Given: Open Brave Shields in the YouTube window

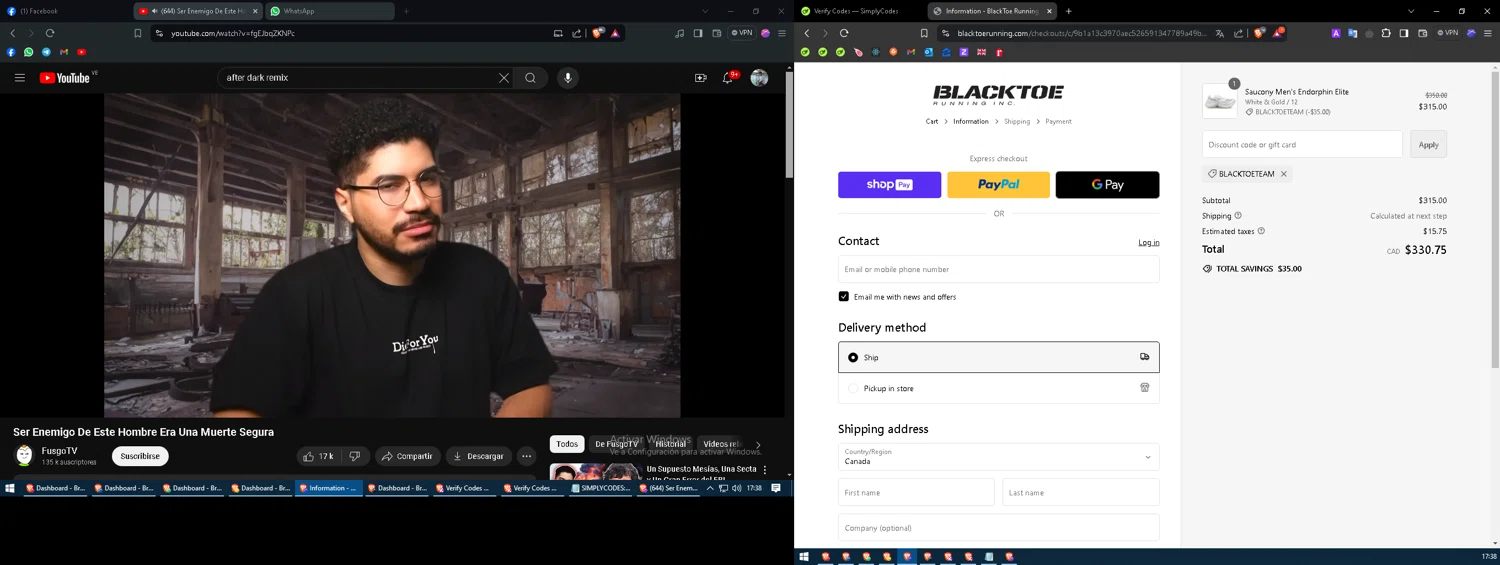Looking at the screenshot, I should [x=597, y=33].
